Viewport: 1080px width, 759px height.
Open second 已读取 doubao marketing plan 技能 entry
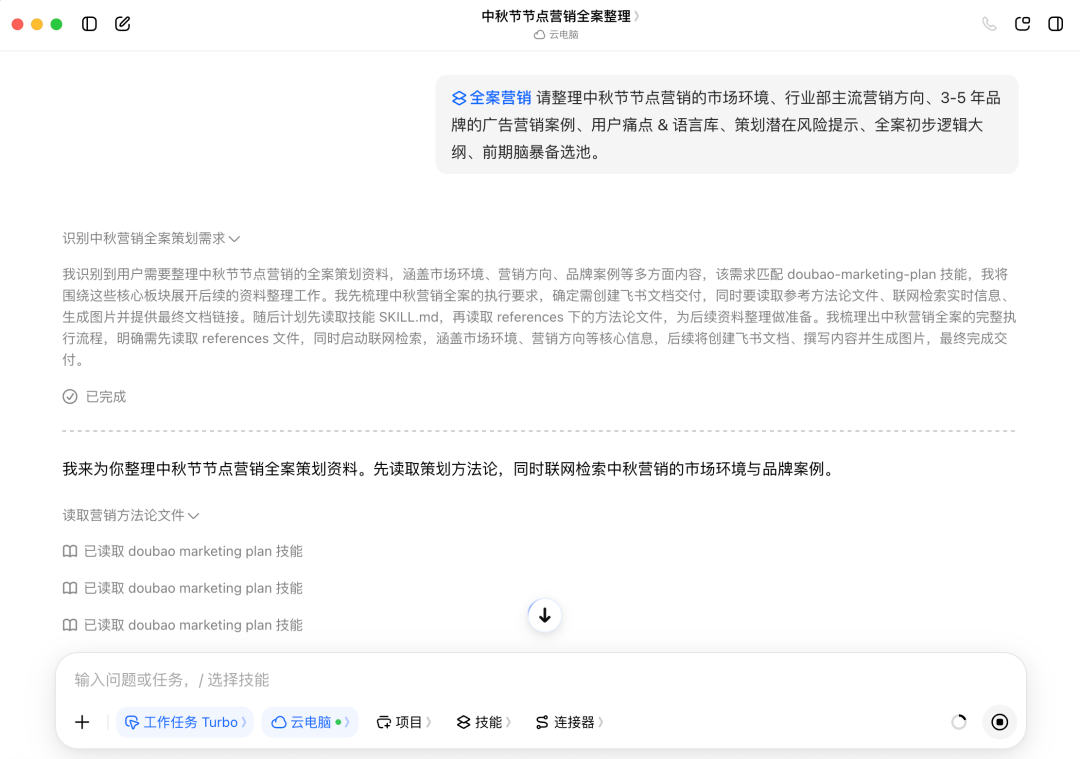click(183, 588)
